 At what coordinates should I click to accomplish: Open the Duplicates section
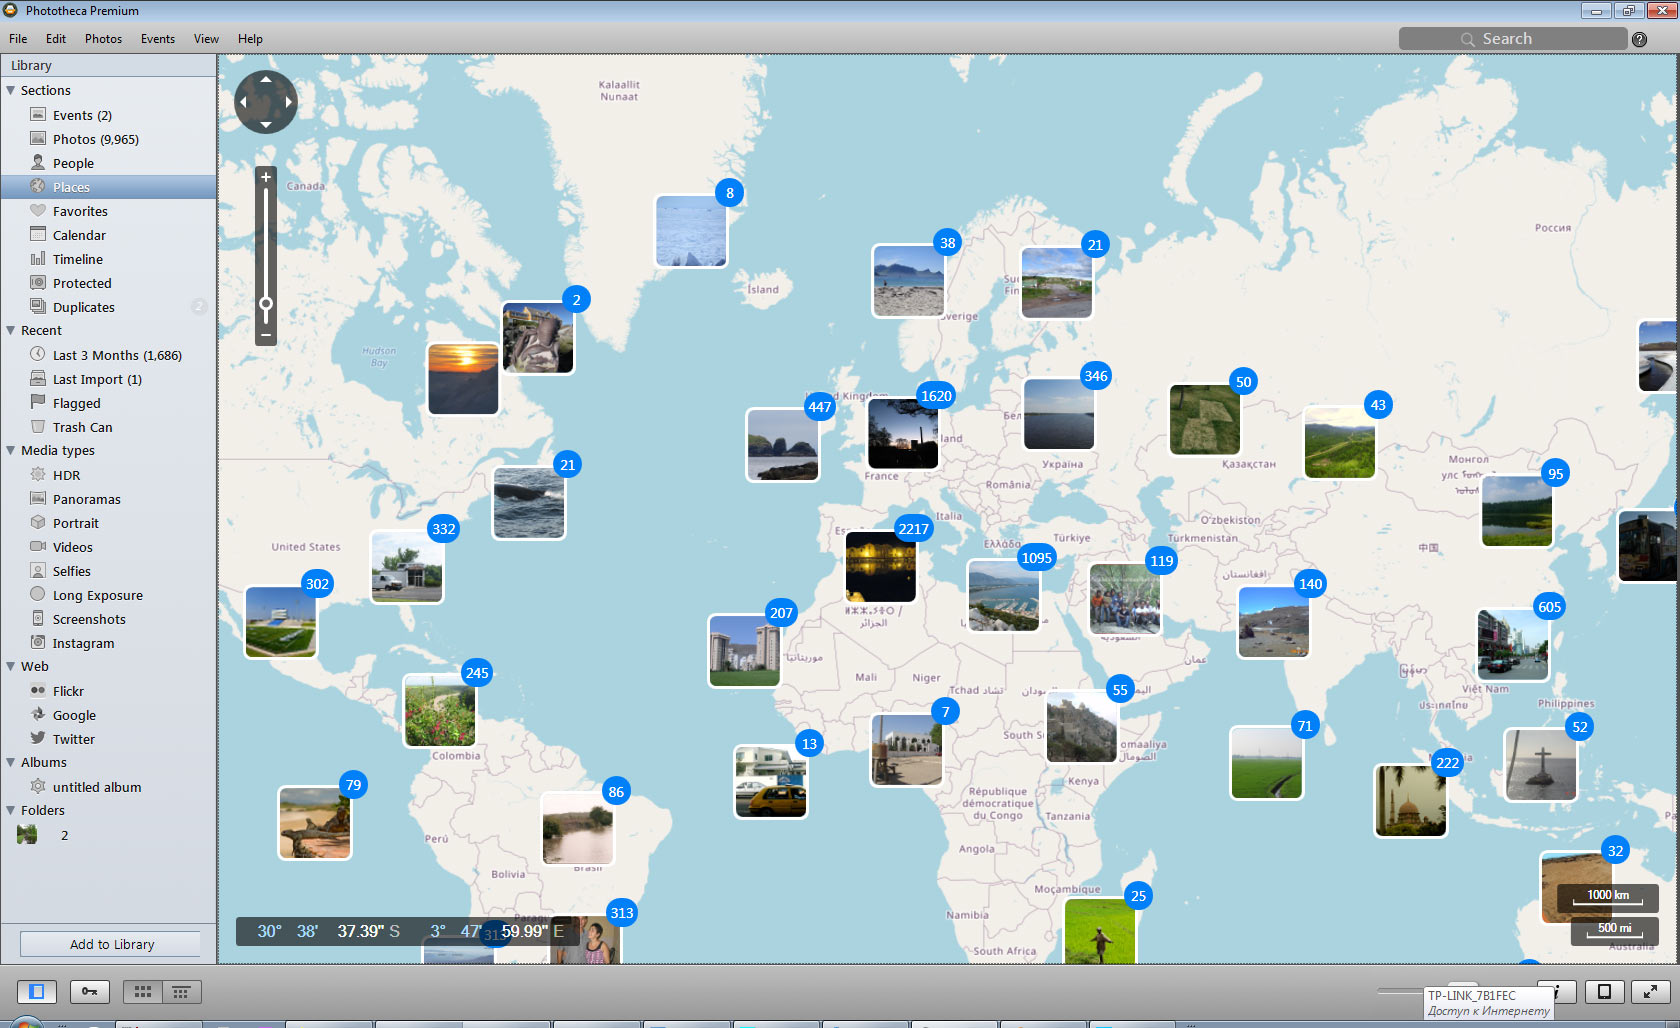click(x=108, y=307)
